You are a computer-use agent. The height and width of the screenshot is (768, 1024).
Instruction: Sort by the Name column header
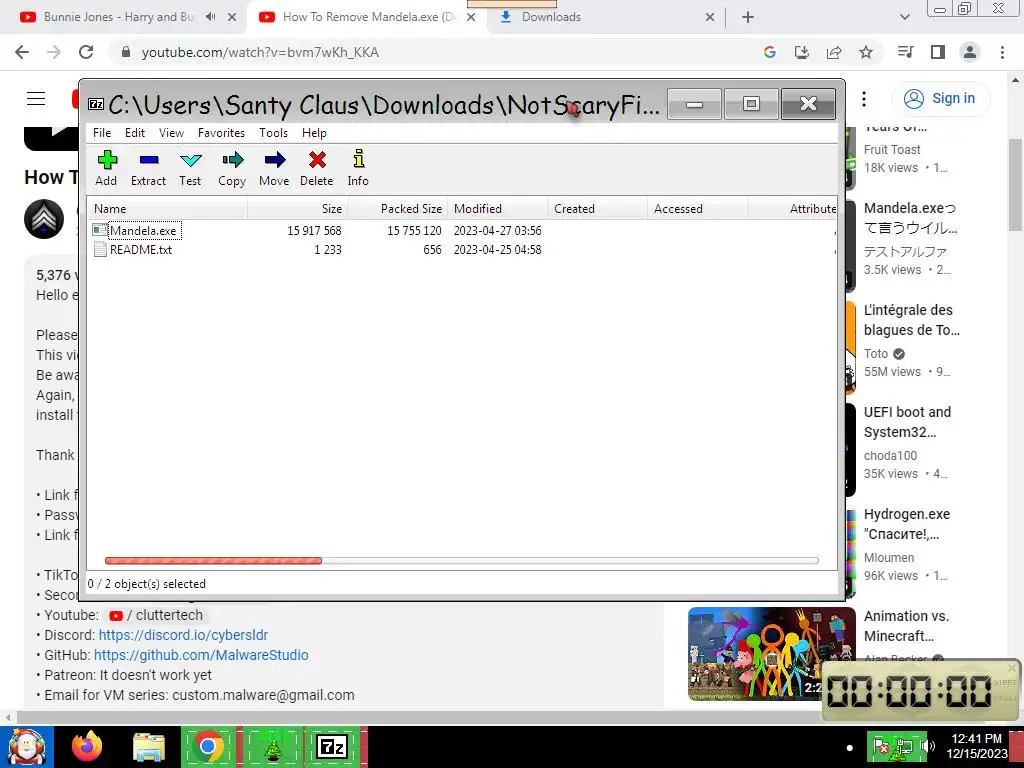(167, 209)
